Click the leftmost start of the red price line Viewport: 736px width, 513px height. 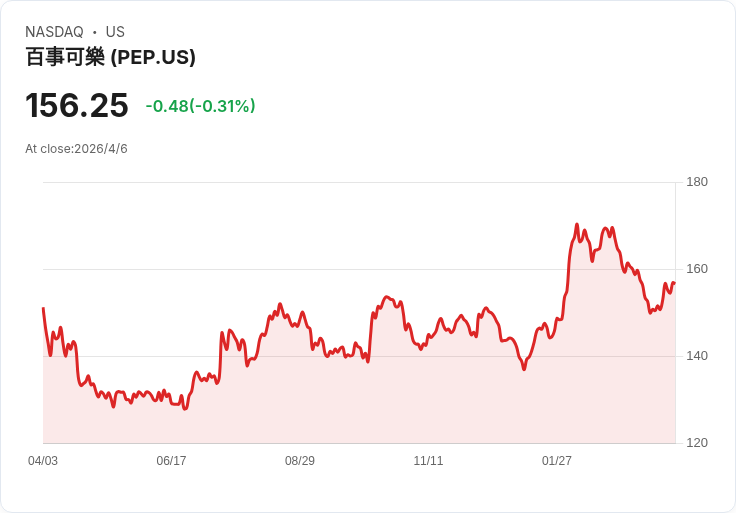coord(43,309)
